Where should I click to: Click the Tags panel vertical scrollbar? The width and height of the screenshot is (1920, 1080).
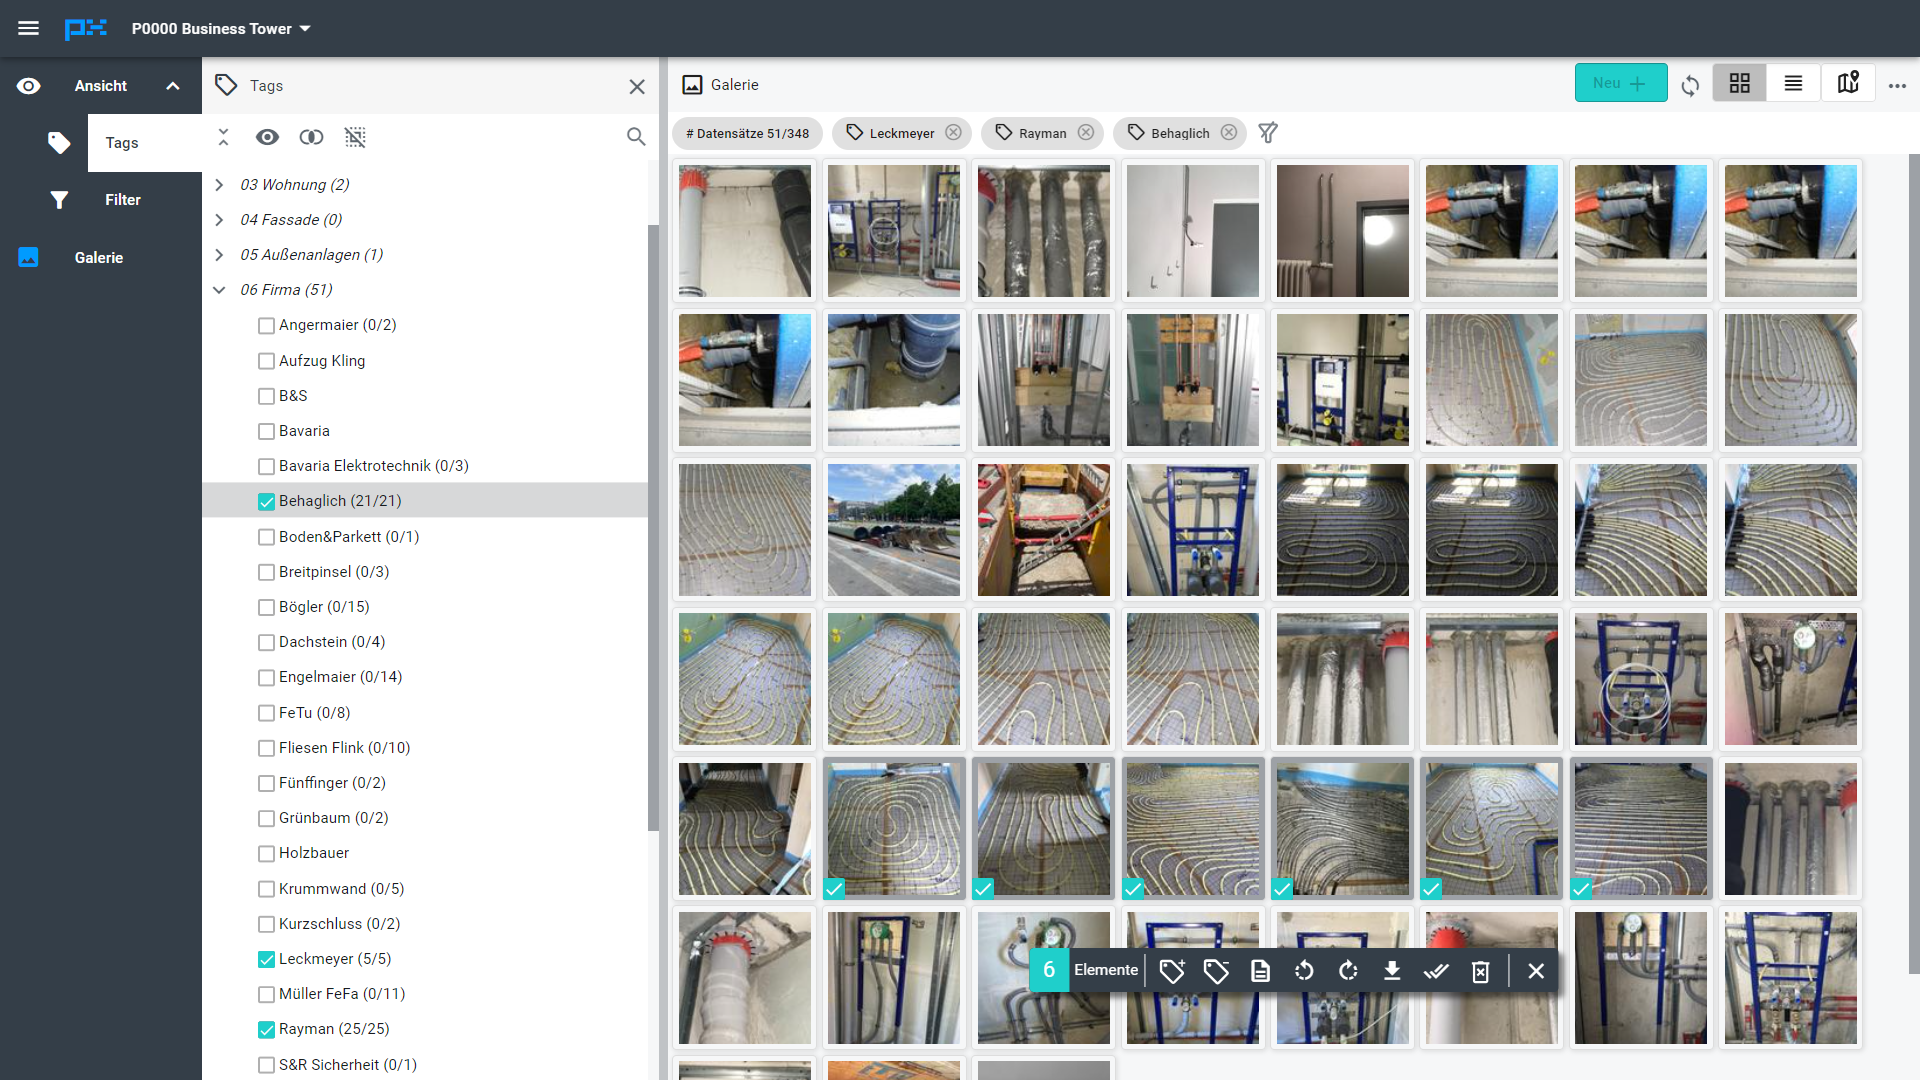point(653,527)
